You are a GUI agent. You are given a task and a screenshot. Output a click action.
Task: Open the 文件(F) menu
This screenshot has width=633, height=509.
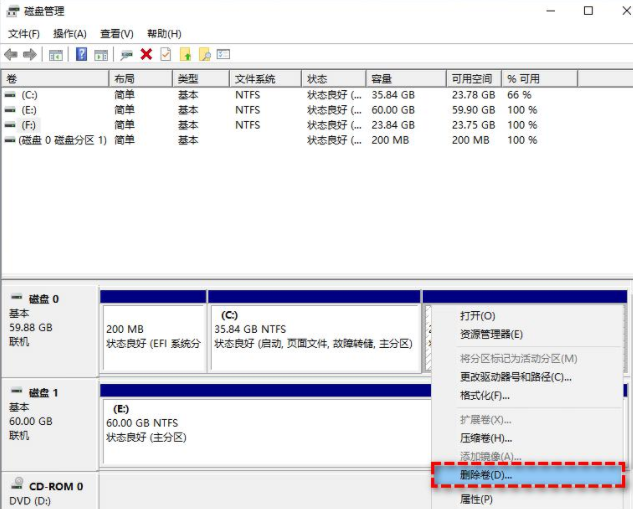(24, 34)
